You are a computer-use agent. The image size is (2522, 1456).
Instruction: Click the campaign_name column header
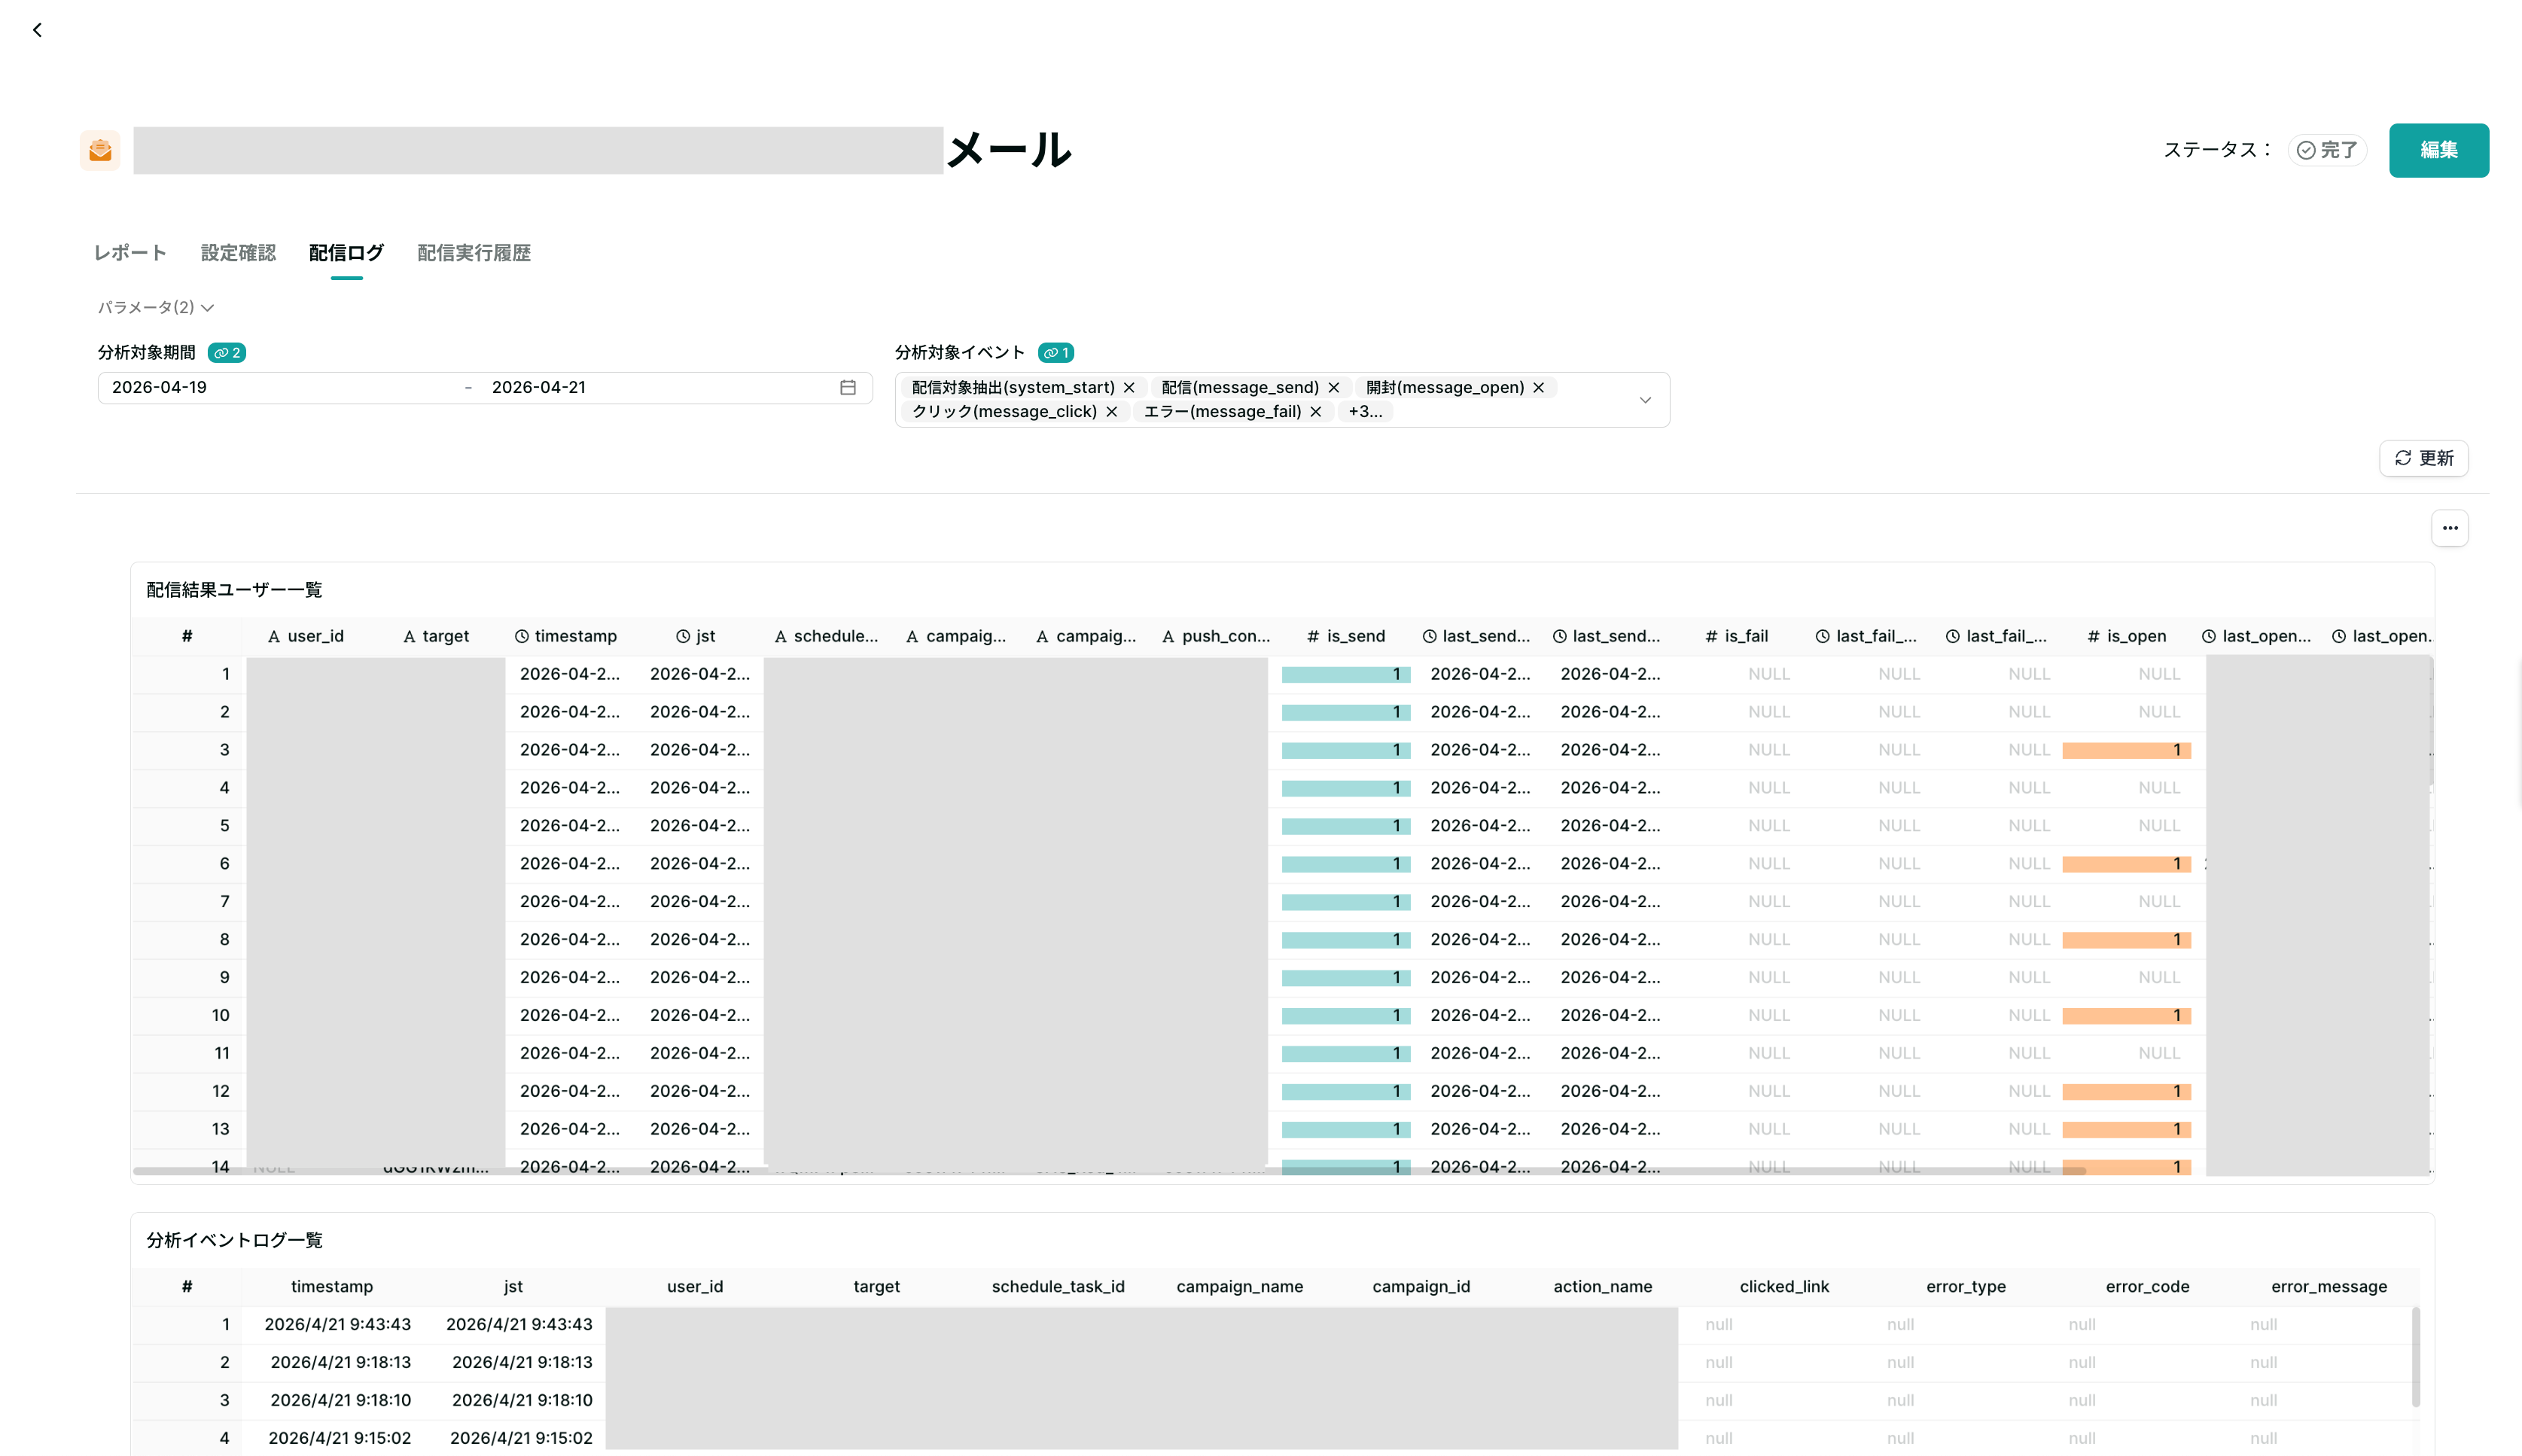[x=1239, y=1286]
